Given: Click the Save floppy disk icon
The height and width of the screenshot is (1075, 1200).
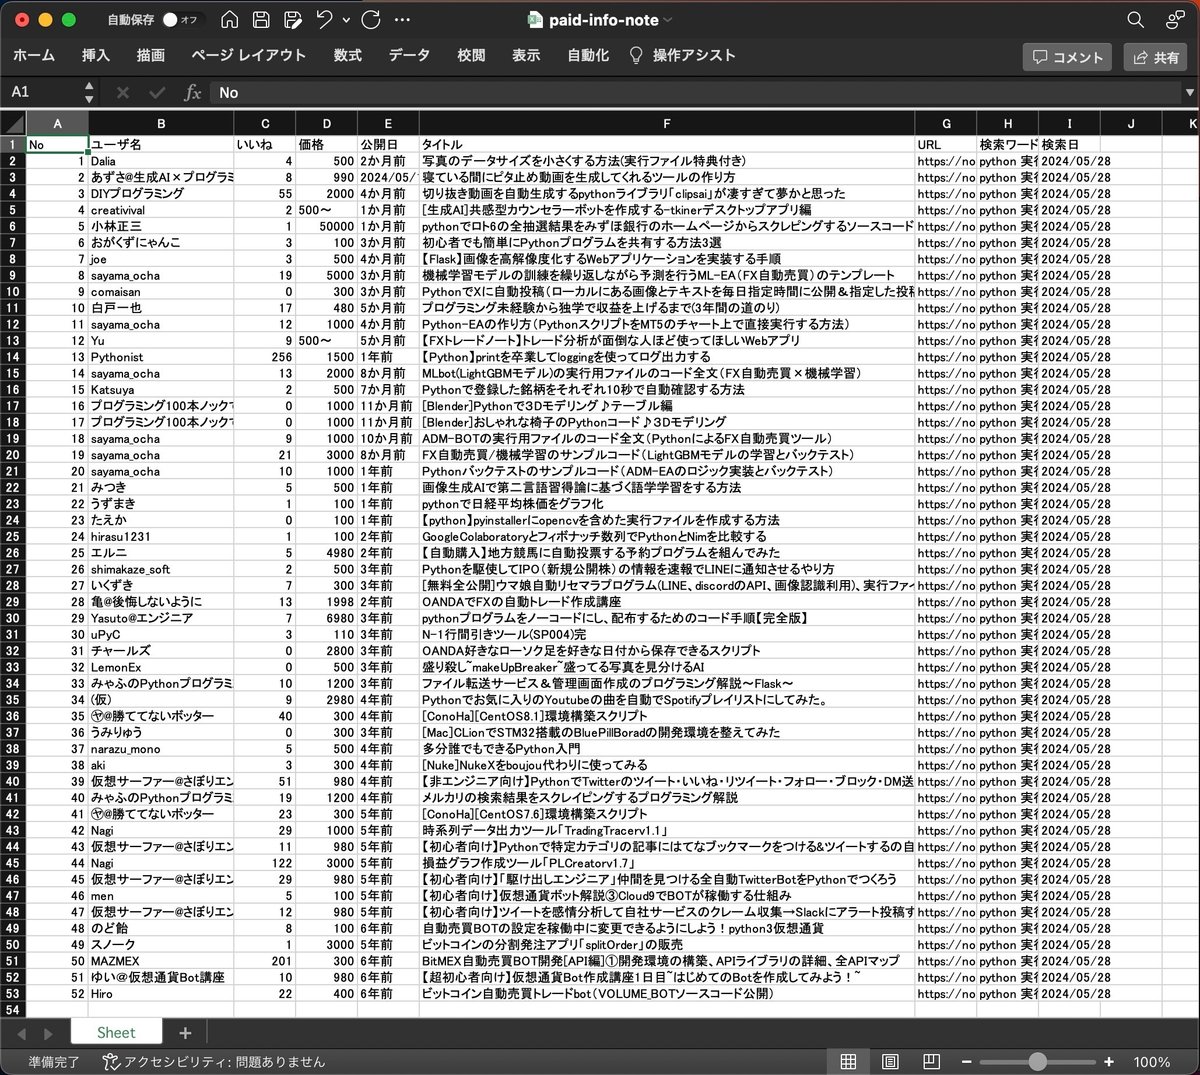Looking at the screenshot, I should (261, 20).
